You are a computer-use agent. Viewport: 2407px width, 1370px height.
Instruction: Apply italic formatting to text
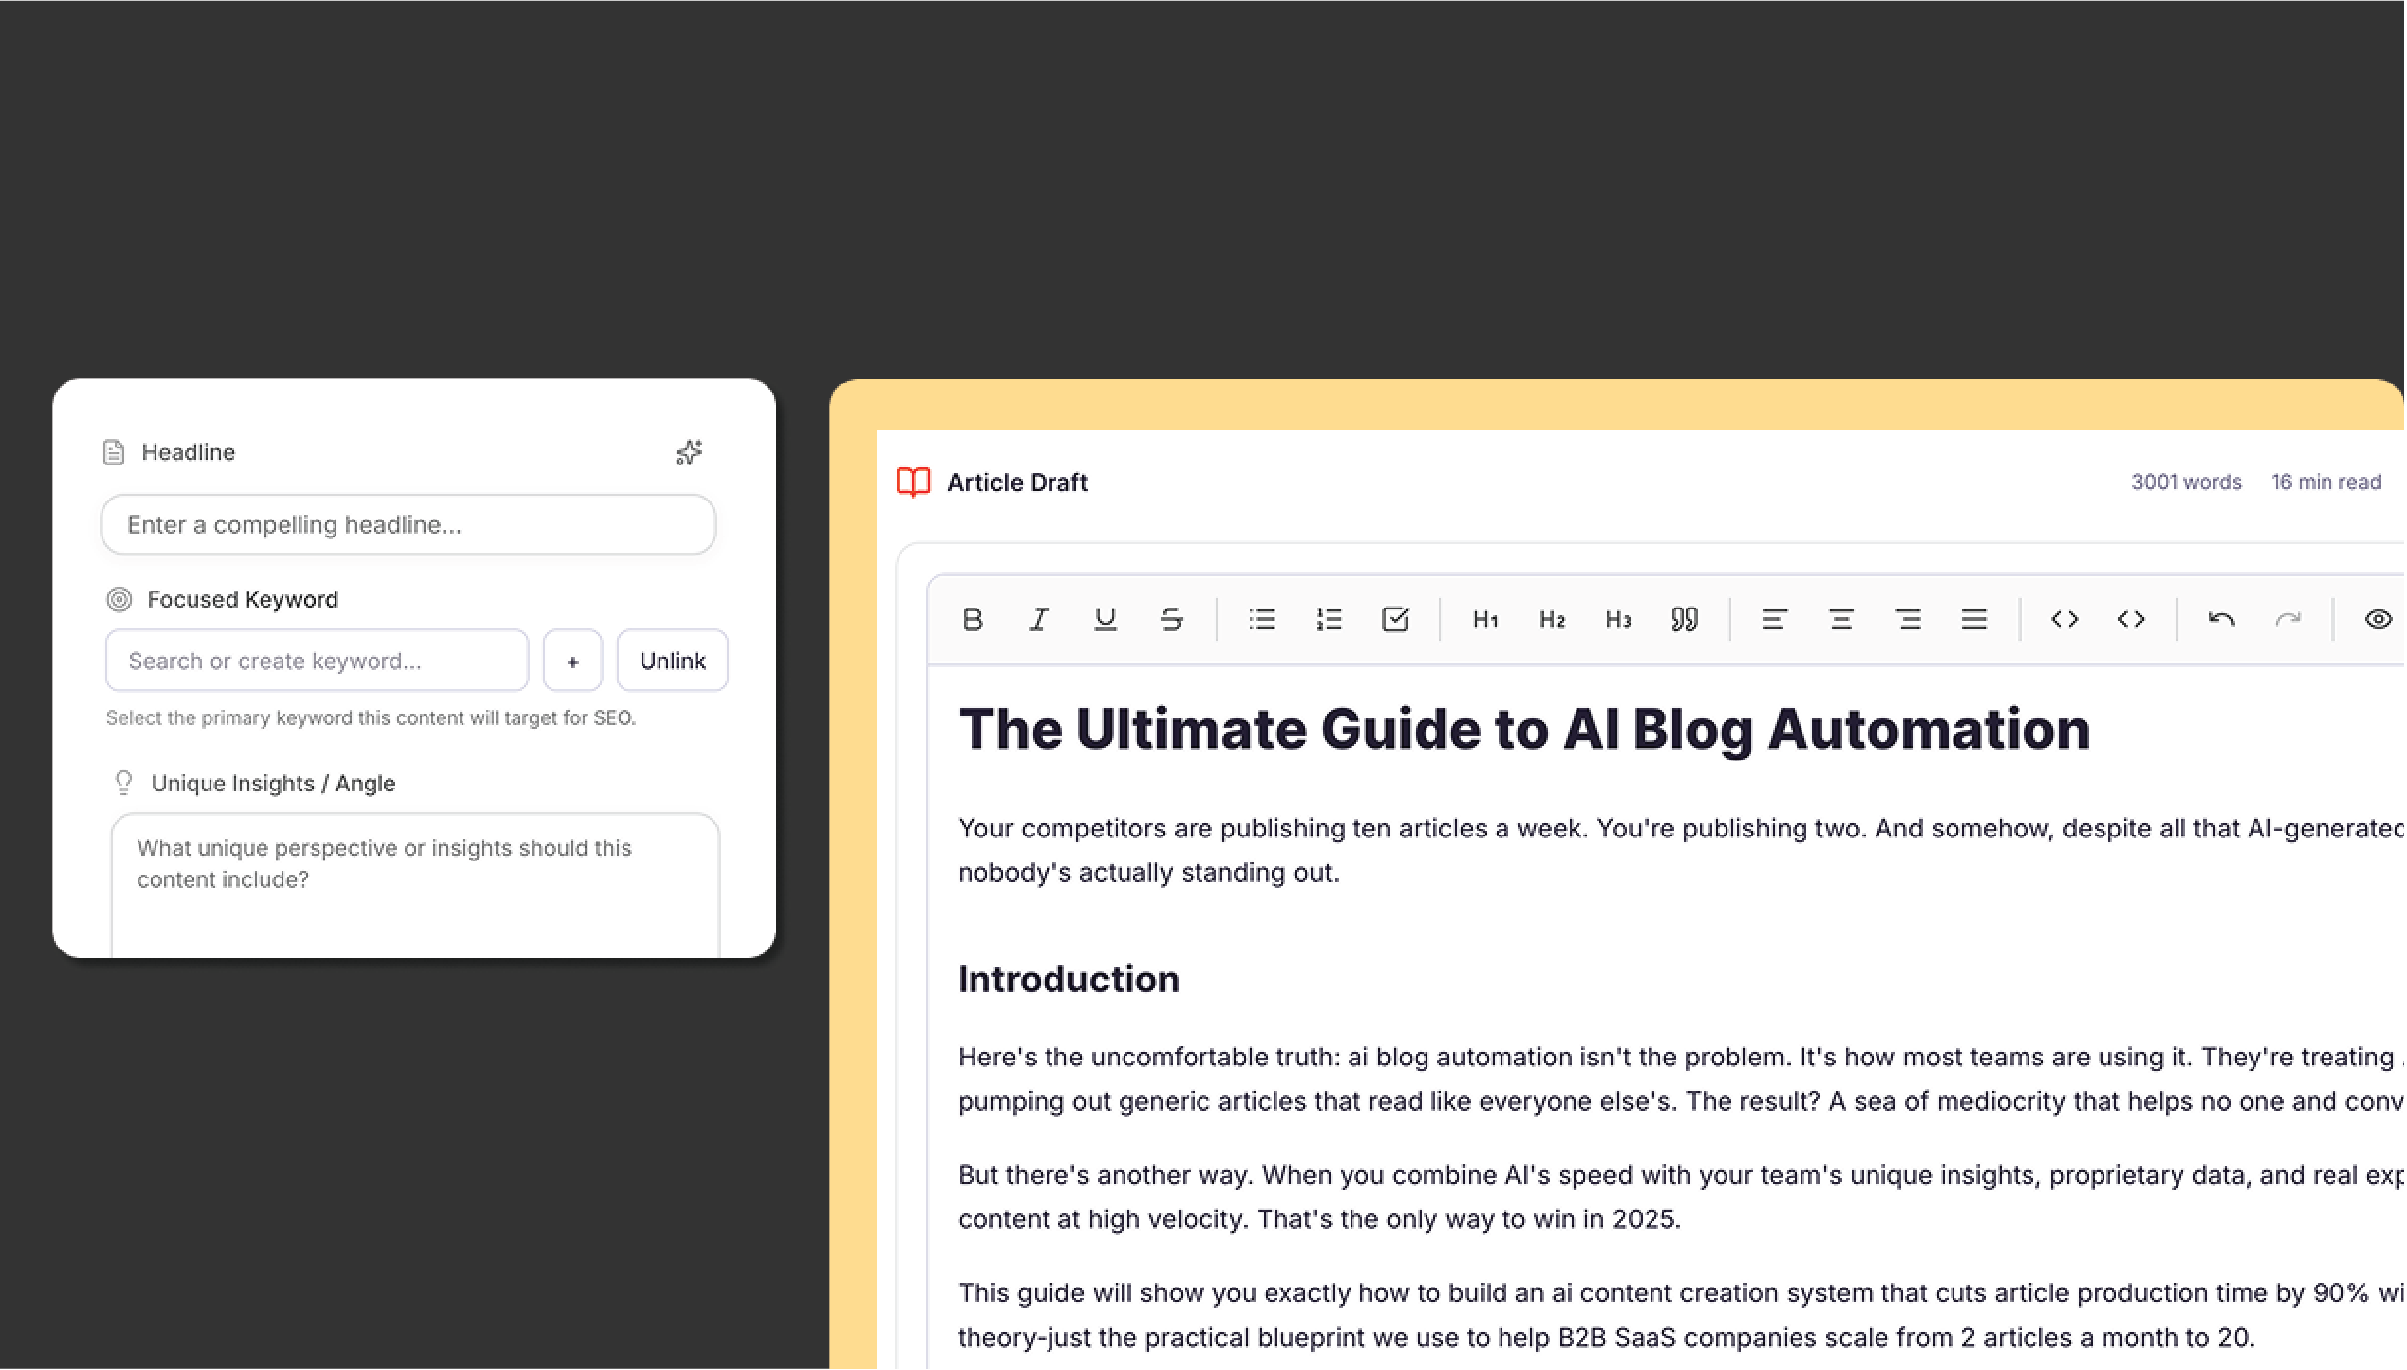click(x=1039, y=620)
